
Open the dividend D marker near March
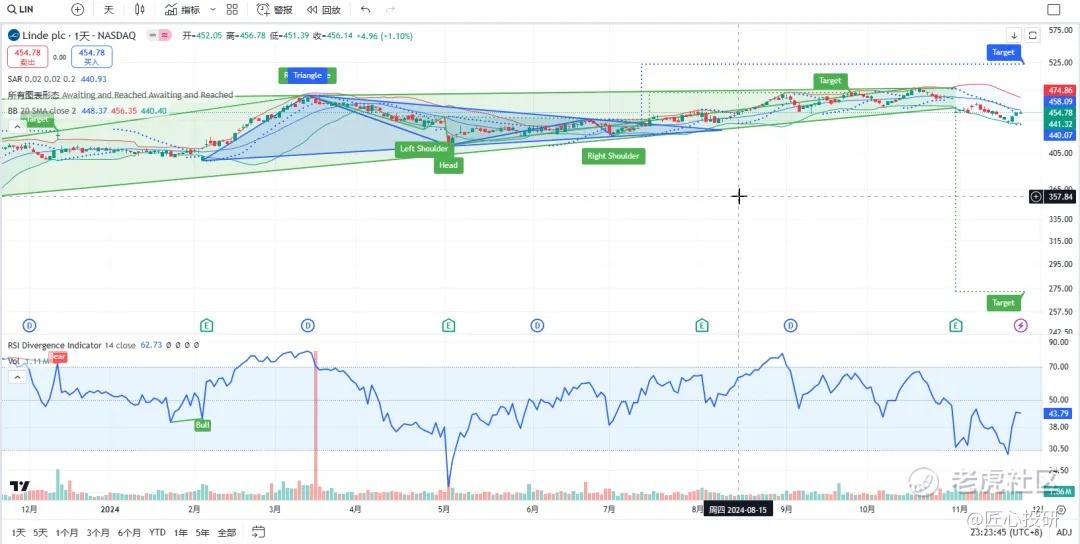point(308,326)
